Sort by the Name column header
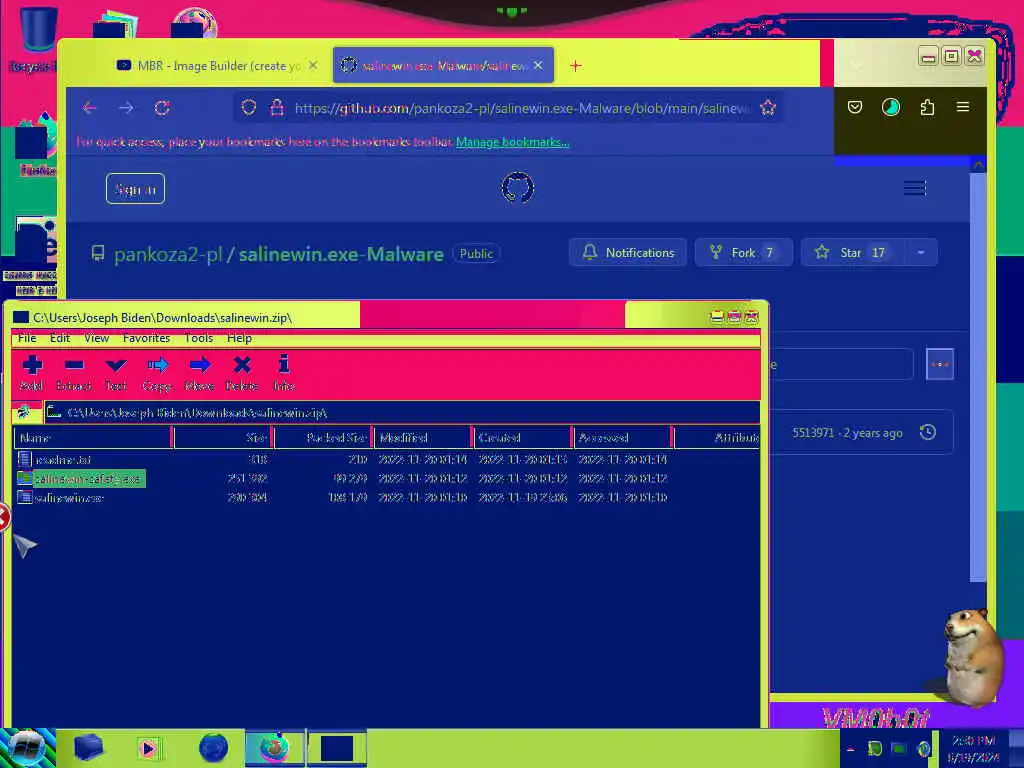Image resolution: width=1024 pixels, height=768 pixels. pyautogui.click(x=92, y=438)
